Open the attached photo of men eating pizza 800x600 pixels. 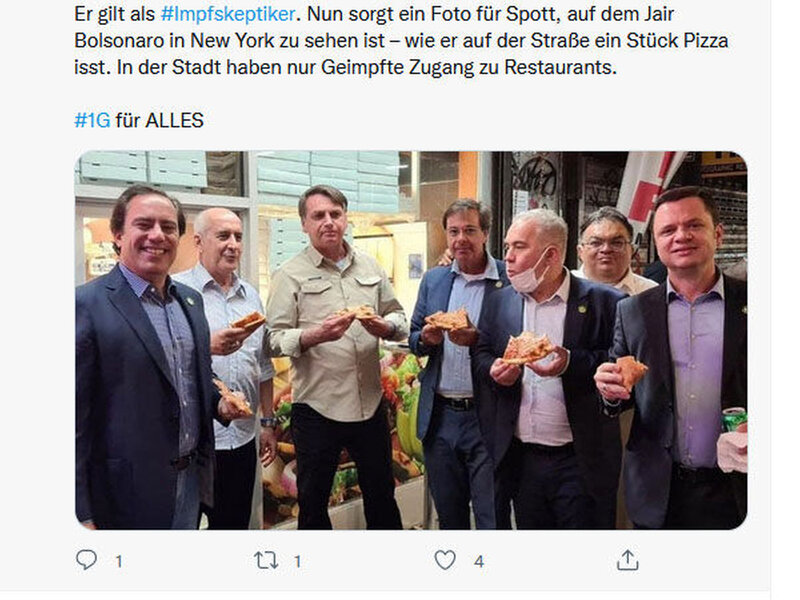[411, 340]
